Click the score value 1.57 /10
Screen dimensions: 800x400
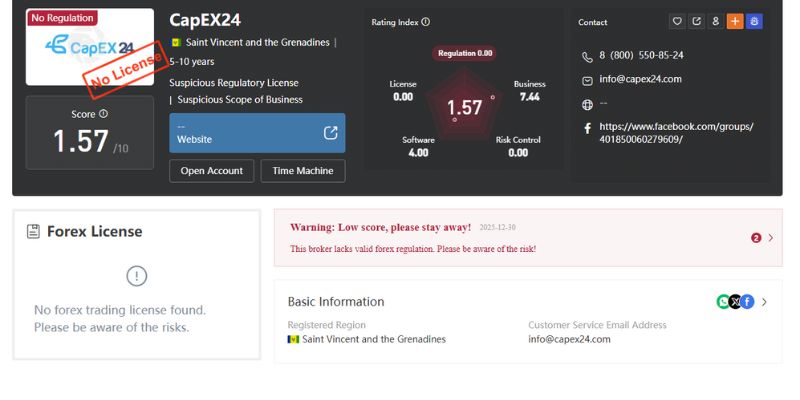click(90, 142)
